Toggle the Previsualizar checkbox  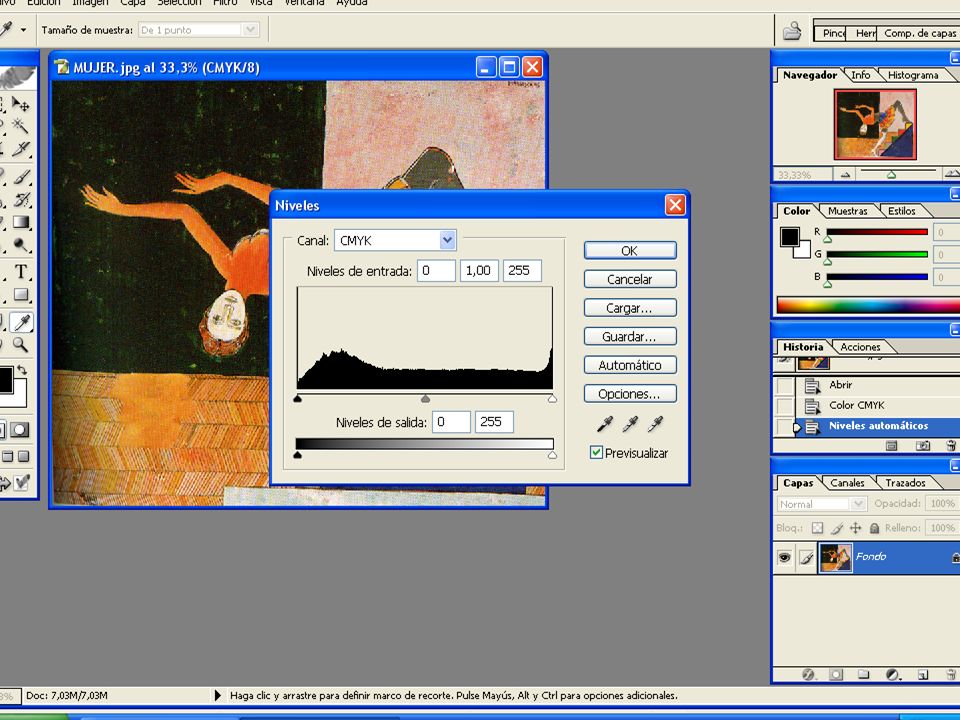[596, 452]
